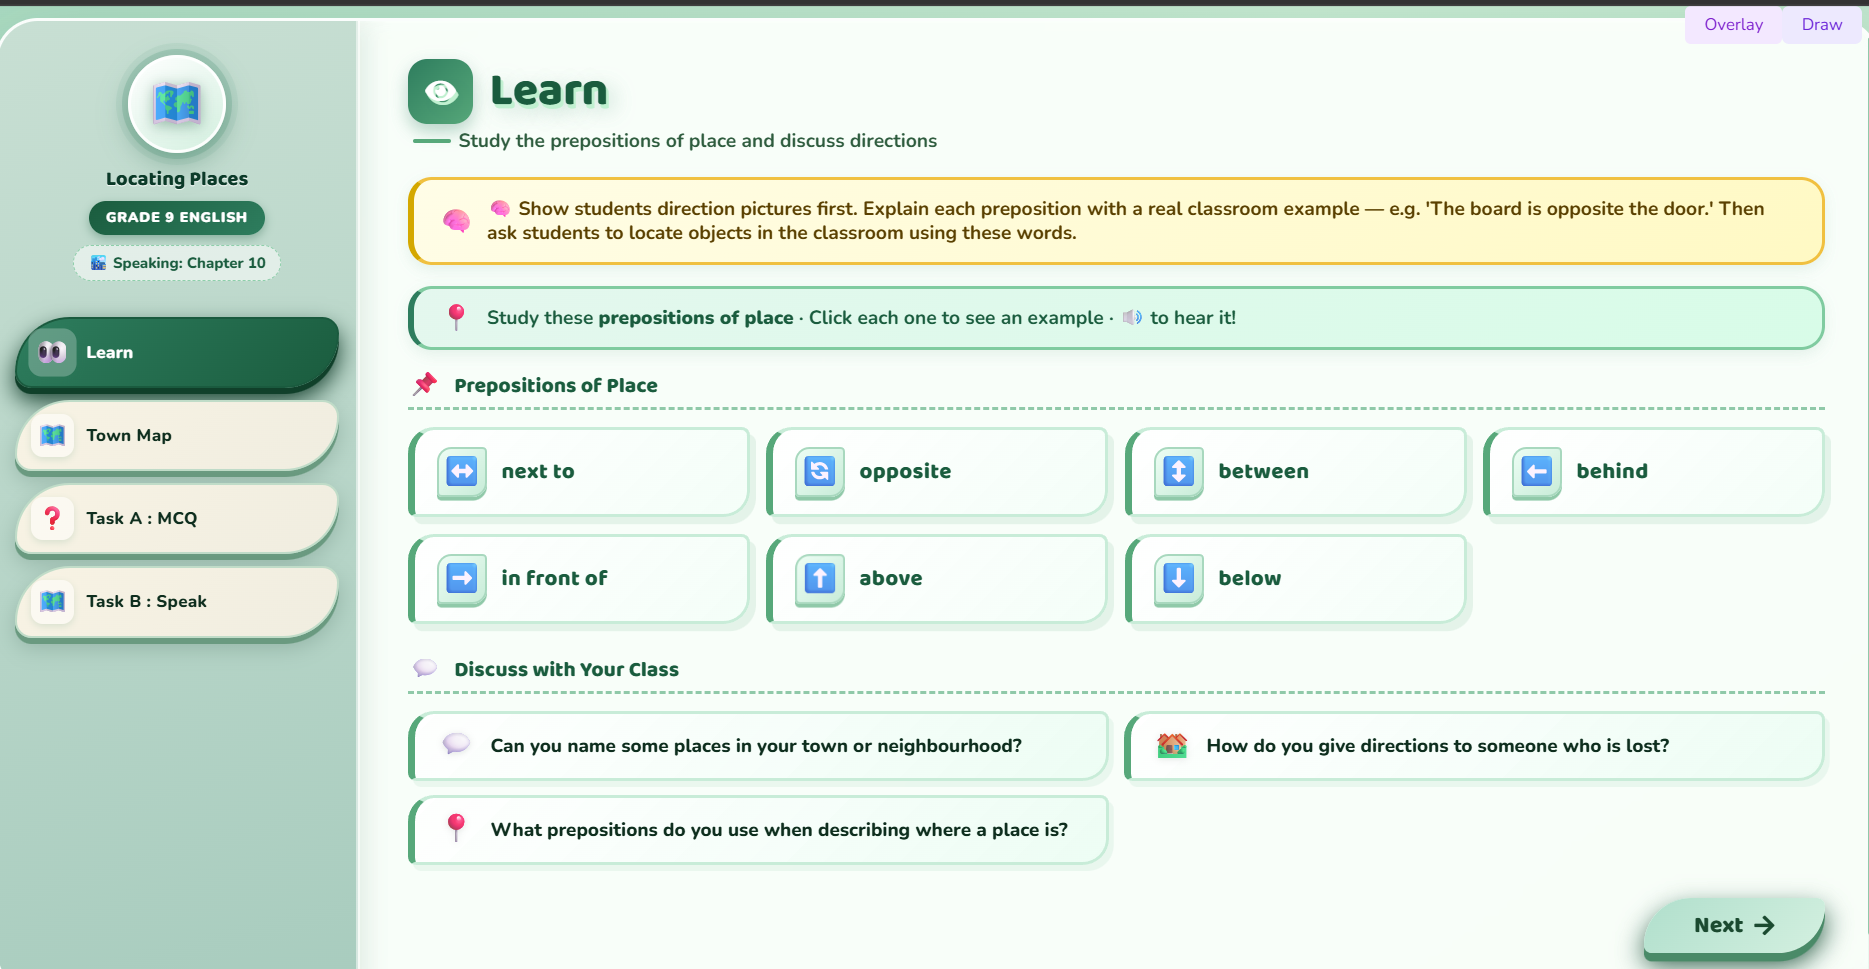1869x969 pixels.
Task: Click the up arrow icon for above
Action: pos(820,578)
